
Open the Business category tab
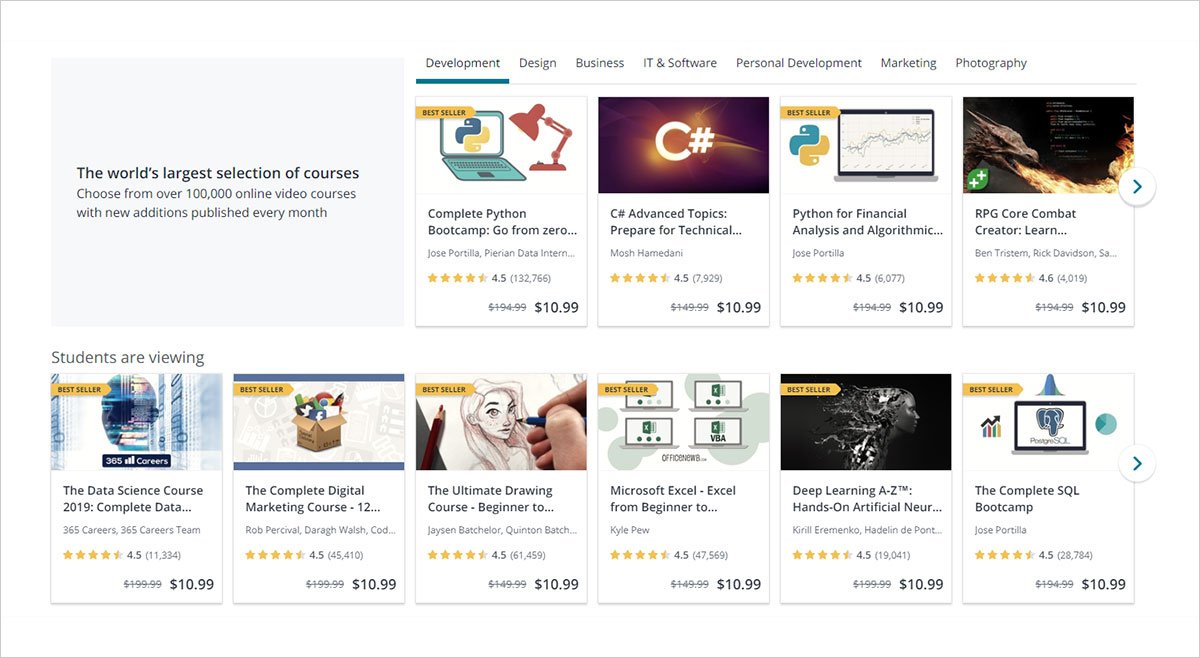tap(600, 63)
